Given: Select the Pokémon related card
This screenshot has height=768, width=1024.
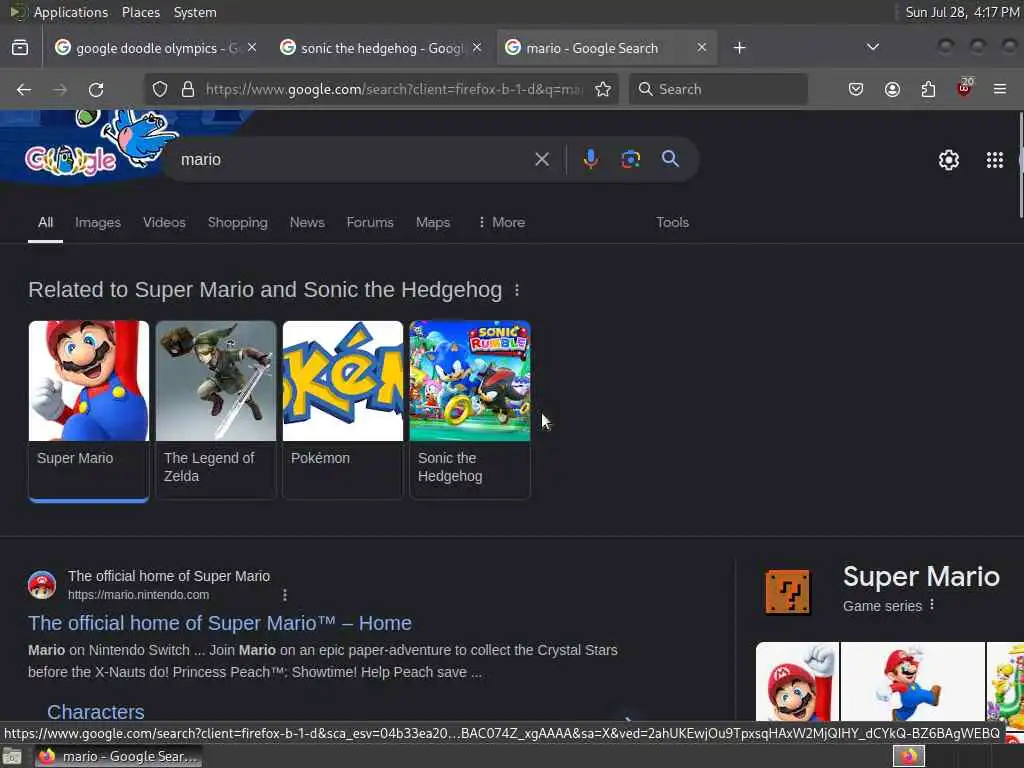Looking at the screenshot, I should pyautogui.click(x=343, y=410).
